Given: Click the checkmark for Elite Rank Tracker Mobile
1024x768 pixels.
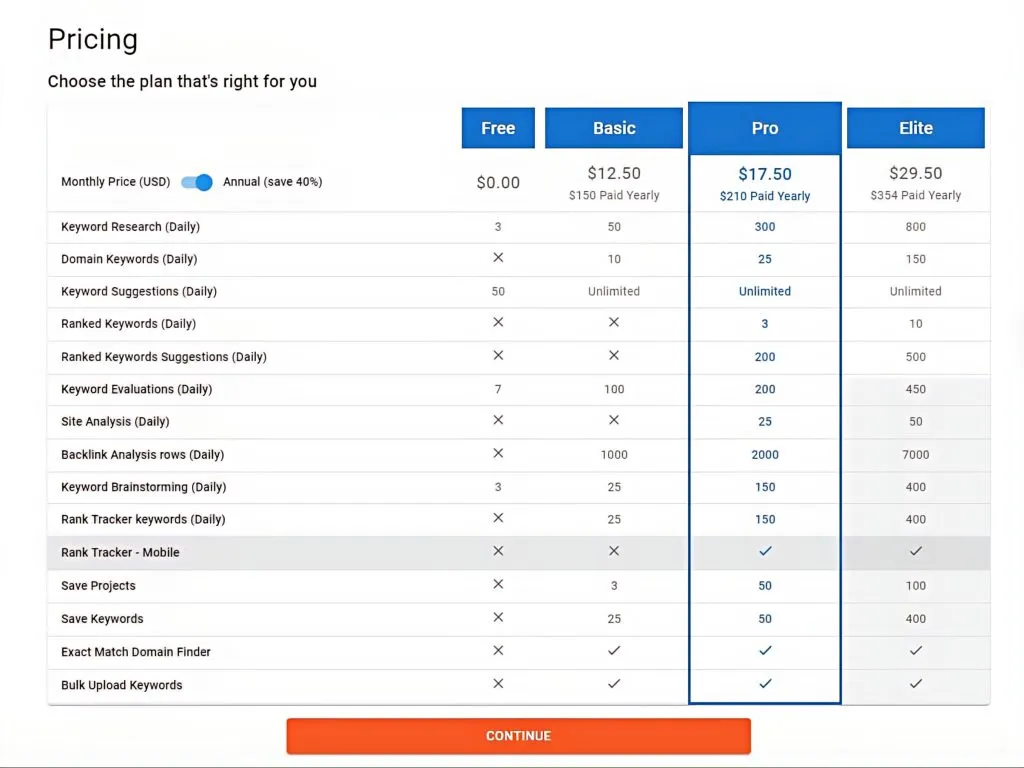Looking at the screenshot, I should coord(916,551).
